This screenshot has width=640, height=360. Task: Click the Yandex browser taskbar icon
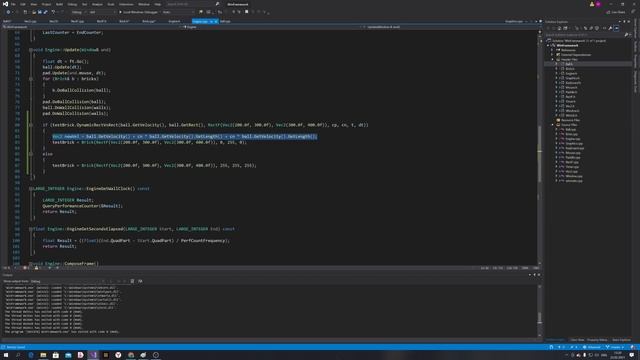(x=118, y=355)
